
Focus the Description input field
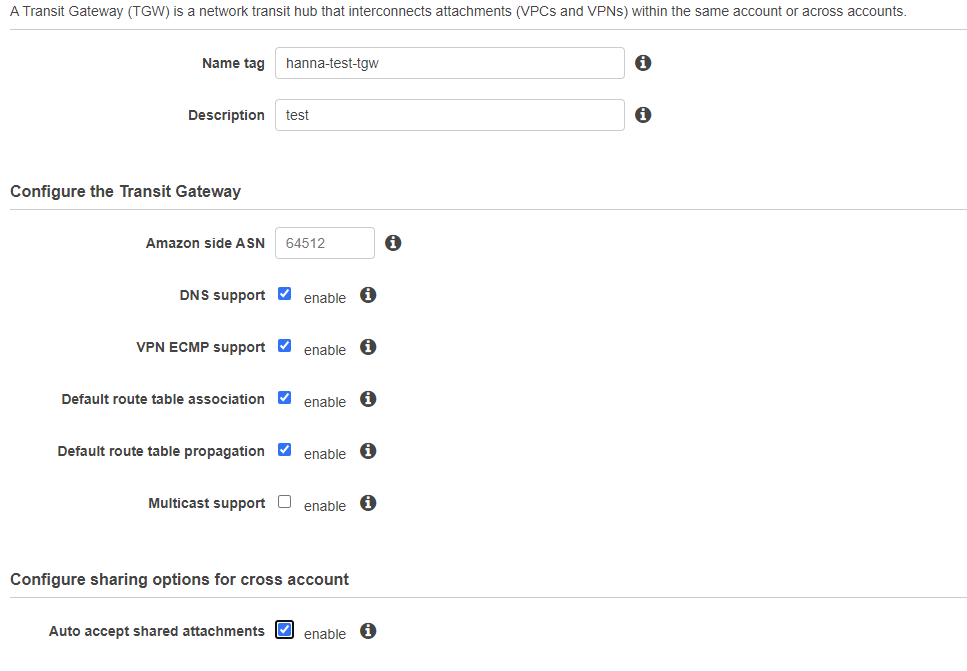point(450,115)
